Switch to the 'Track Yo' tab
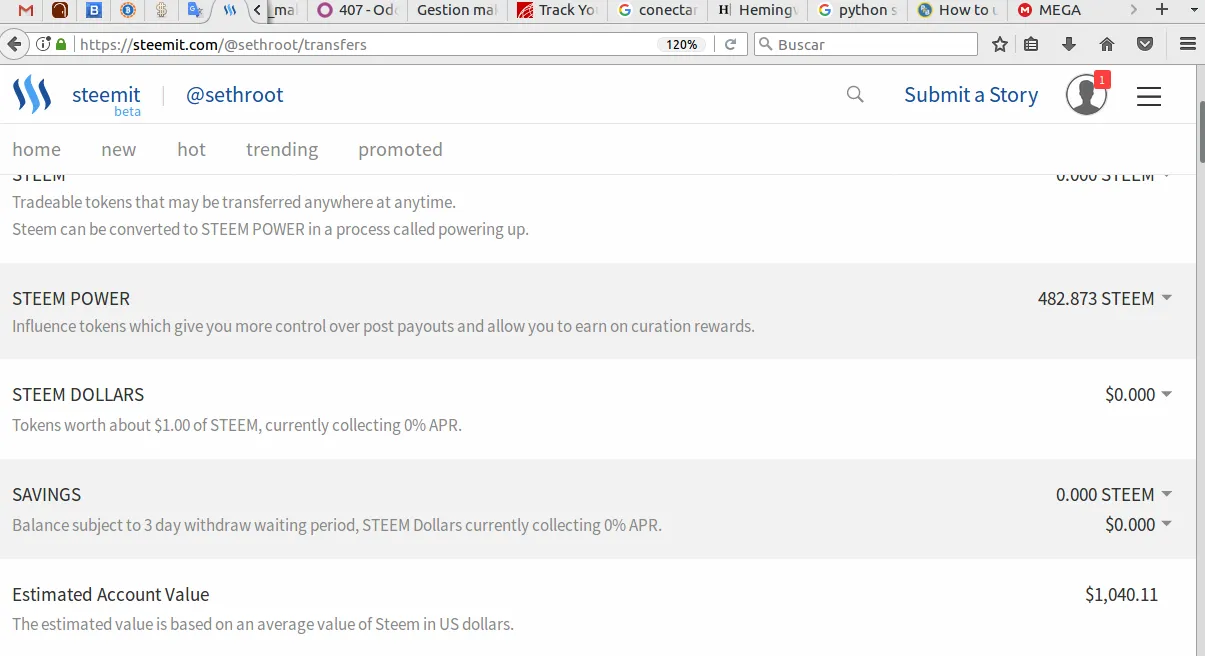The height and width of the screenshot is (656, 1205). click(557, 11)
